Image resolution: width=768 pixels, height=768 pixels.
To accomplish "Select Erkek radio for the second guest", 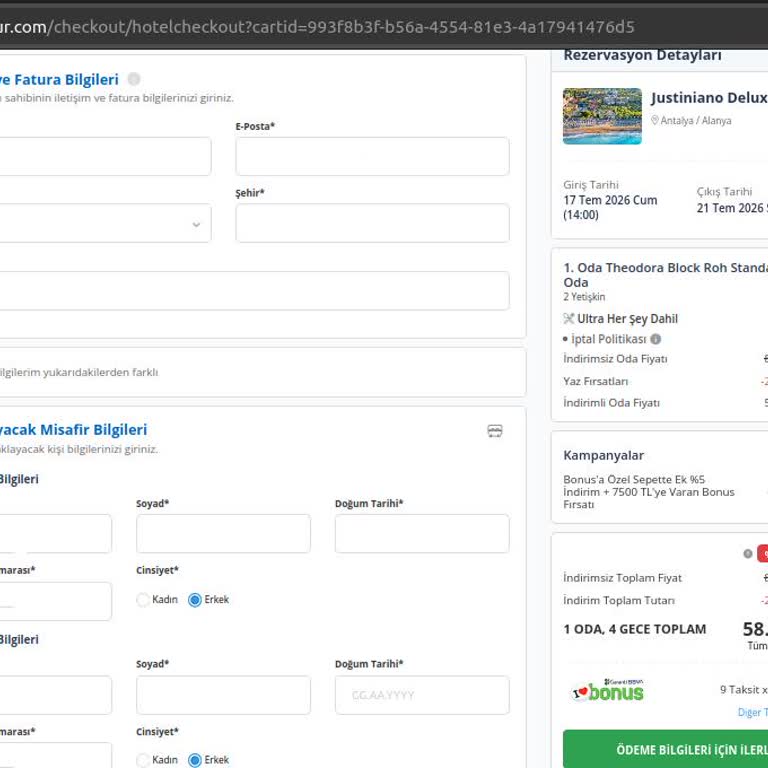I will click(x=195, y=760).
